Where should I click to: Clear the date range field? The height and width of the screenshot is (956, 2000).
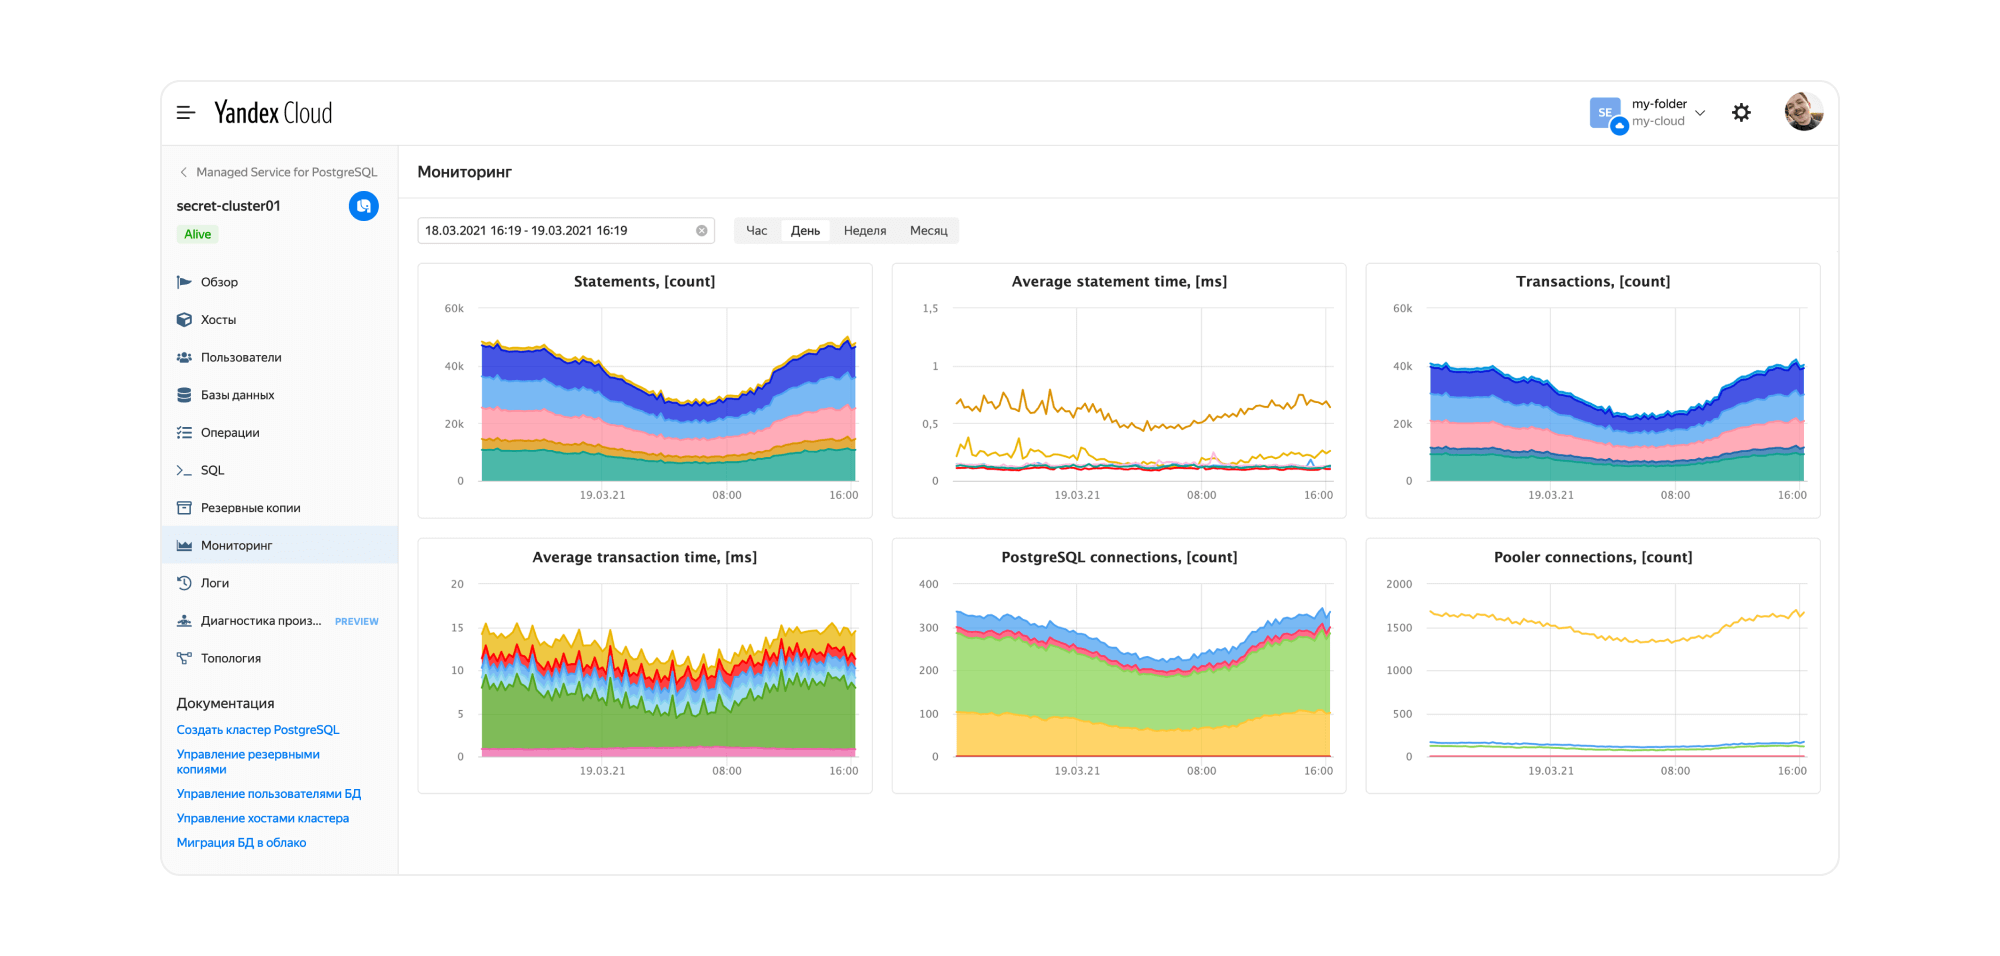(x=702, y=231)
